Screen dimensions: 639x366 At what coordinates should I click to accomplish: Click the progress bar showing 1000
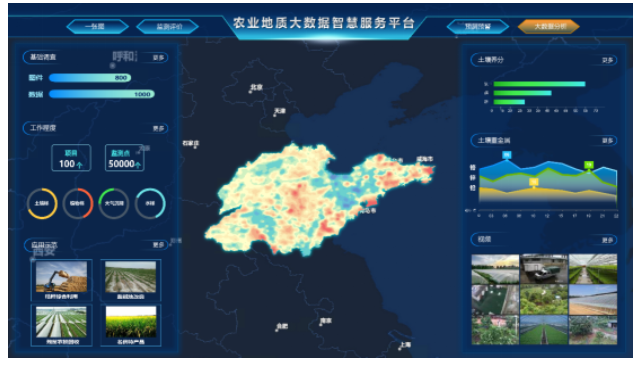tap(102, 94)
